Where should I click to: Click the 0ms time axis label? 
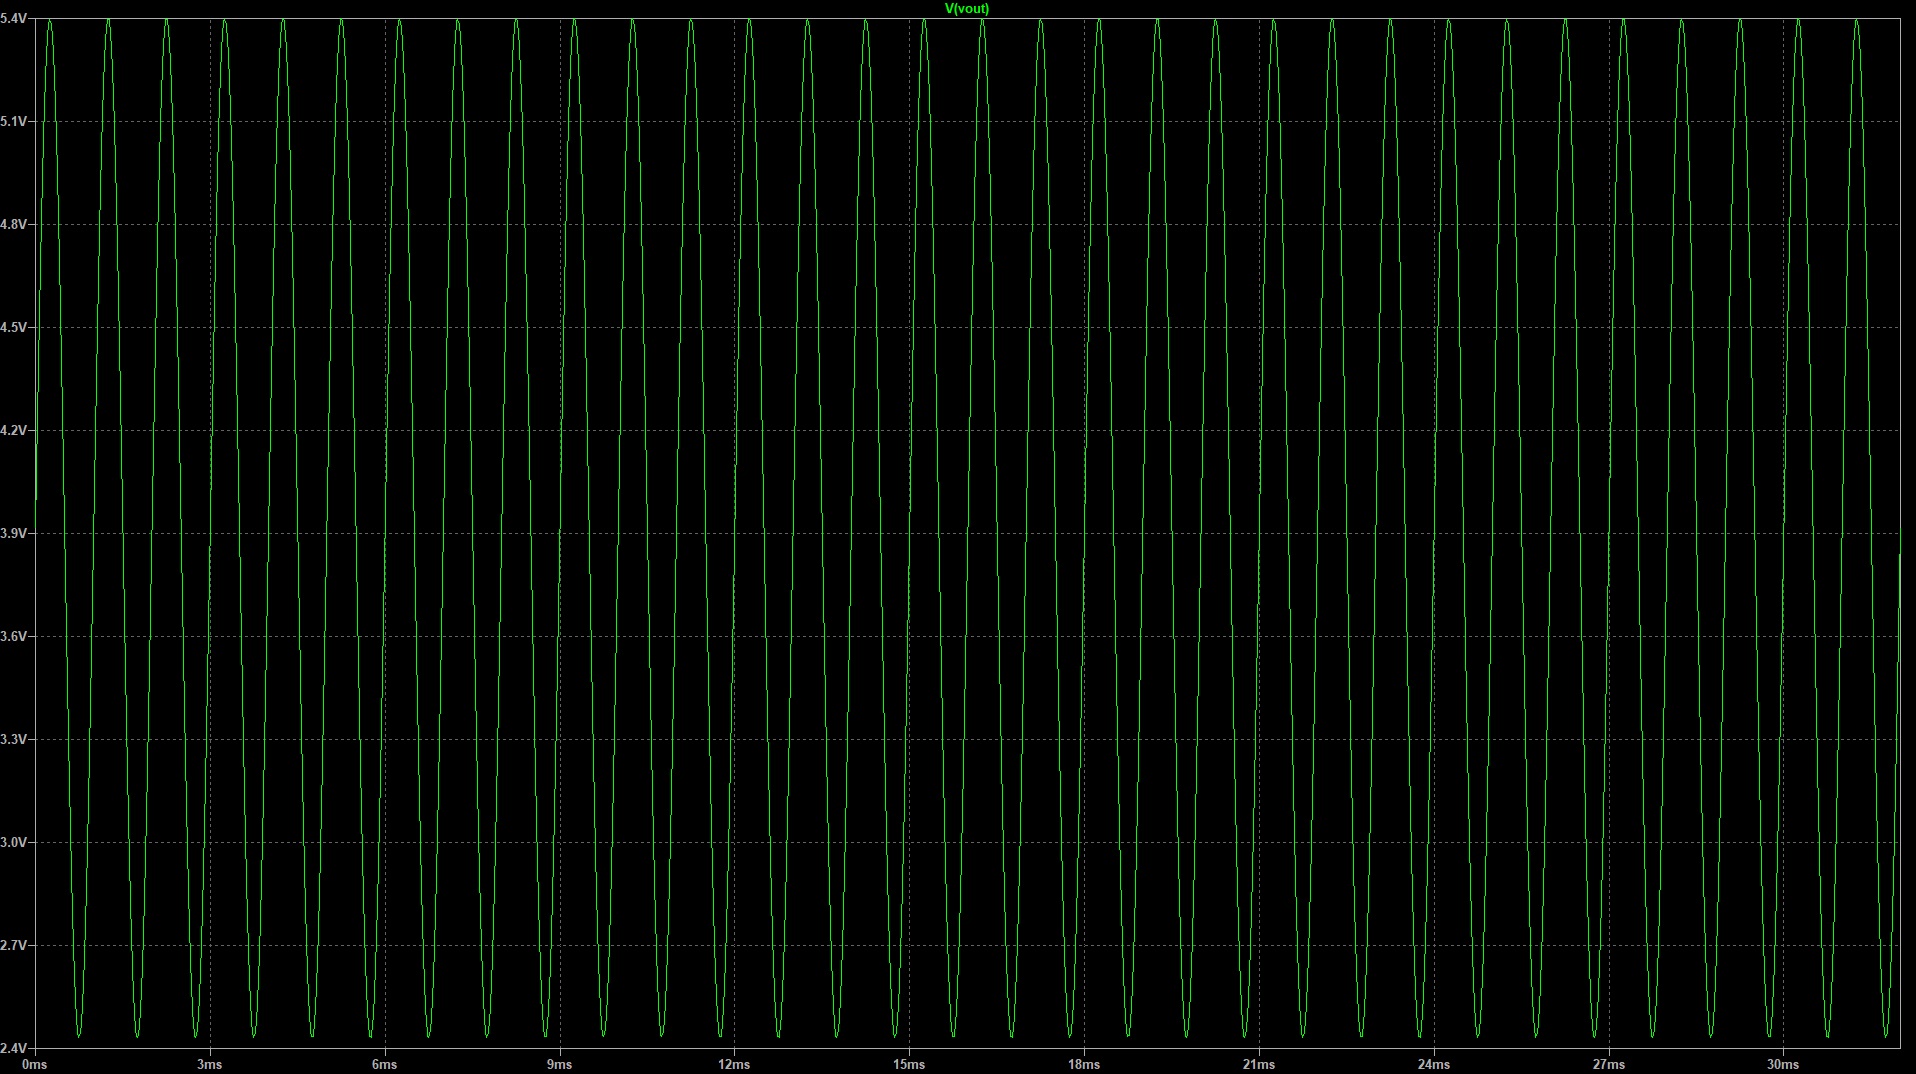coord(35,1064)
